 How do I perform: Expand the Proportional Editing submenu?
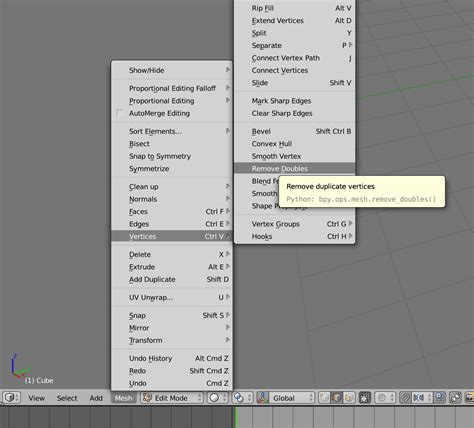172,101
